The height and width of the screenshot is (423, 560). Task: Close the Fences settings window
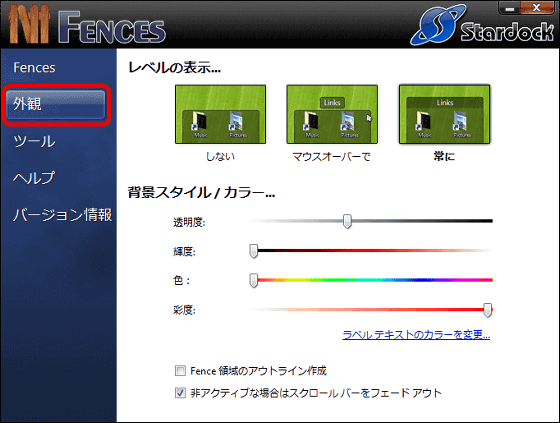(x=537, y=8)
